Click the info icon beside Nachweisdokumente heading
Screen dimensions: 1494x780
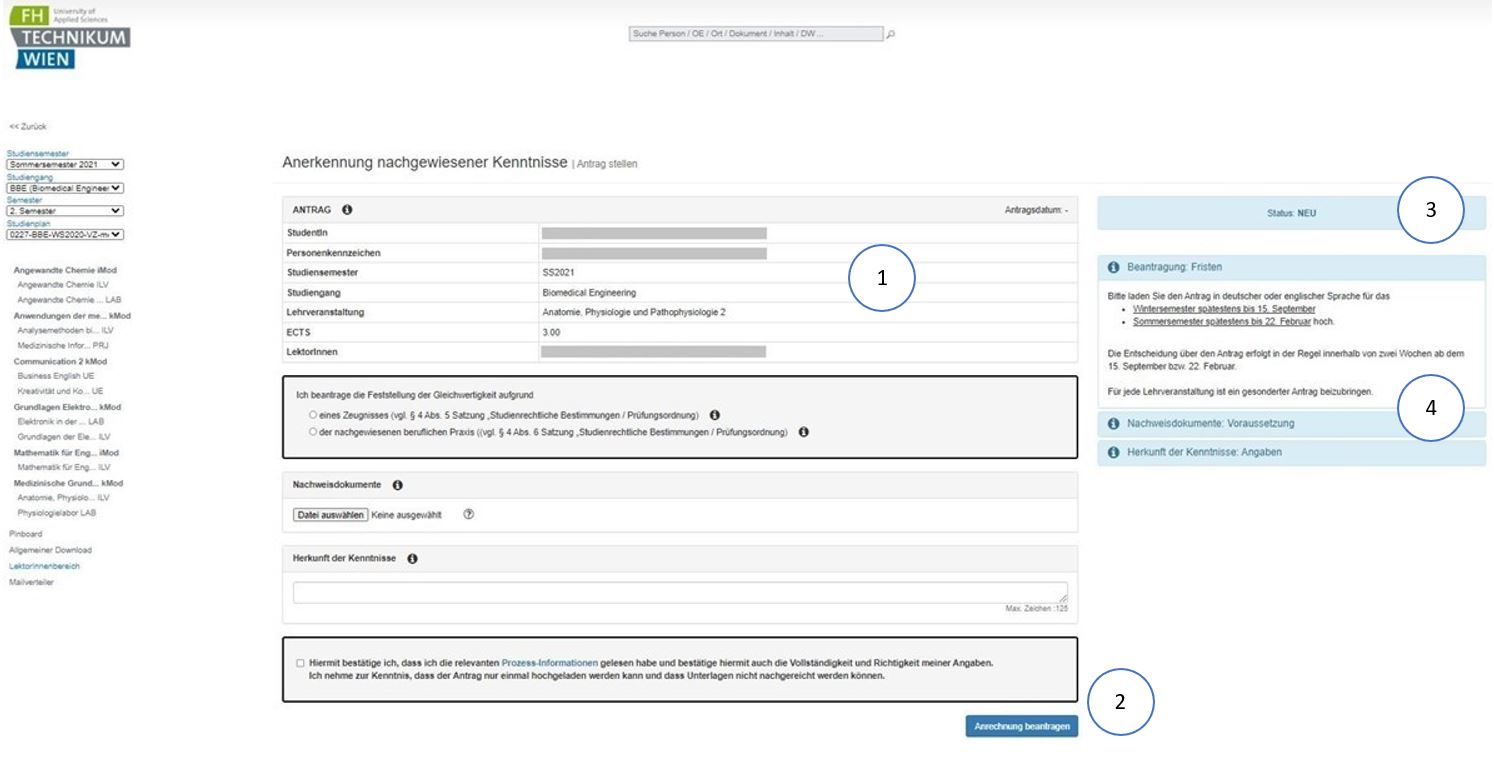[397, 485]
